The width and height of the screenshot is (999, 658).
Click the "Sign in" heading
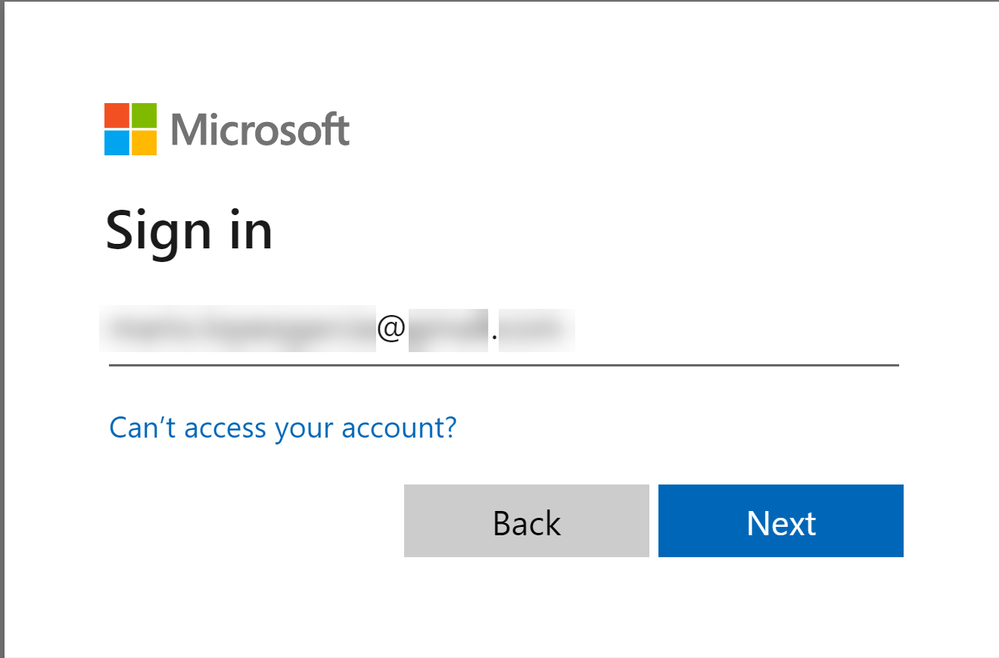tap(189, 230)
